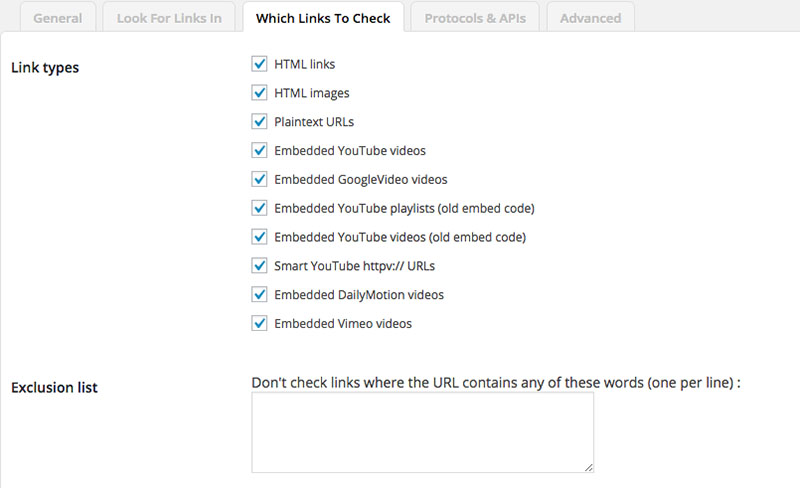Open the Protocols & APIs tab
Screen dimensions: 800x488
(475, 18)
